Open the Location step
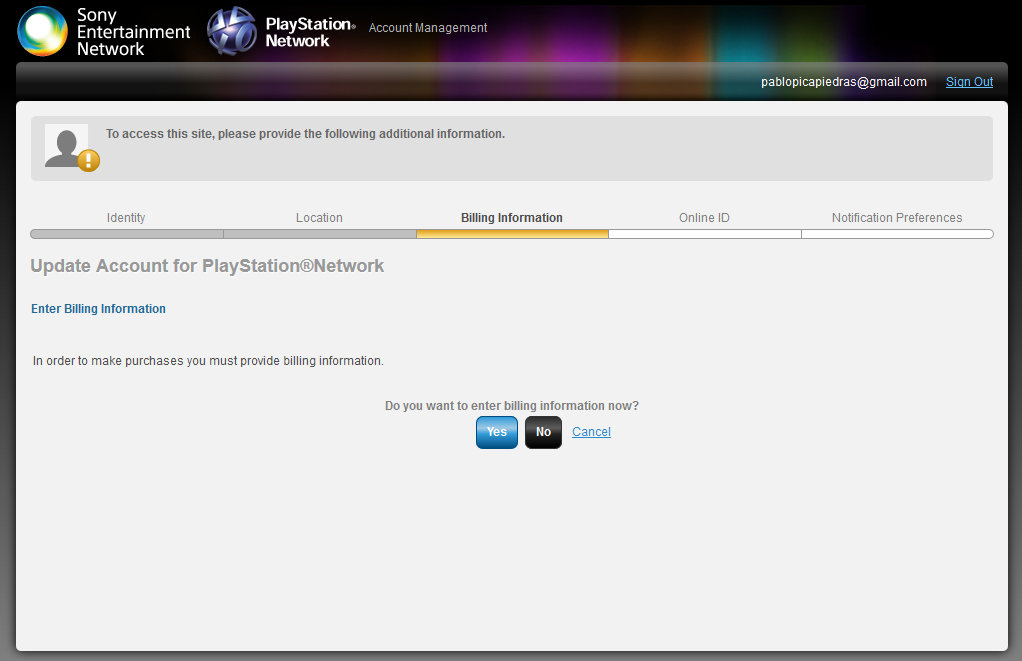1022x661 pixels. [319, 217]
